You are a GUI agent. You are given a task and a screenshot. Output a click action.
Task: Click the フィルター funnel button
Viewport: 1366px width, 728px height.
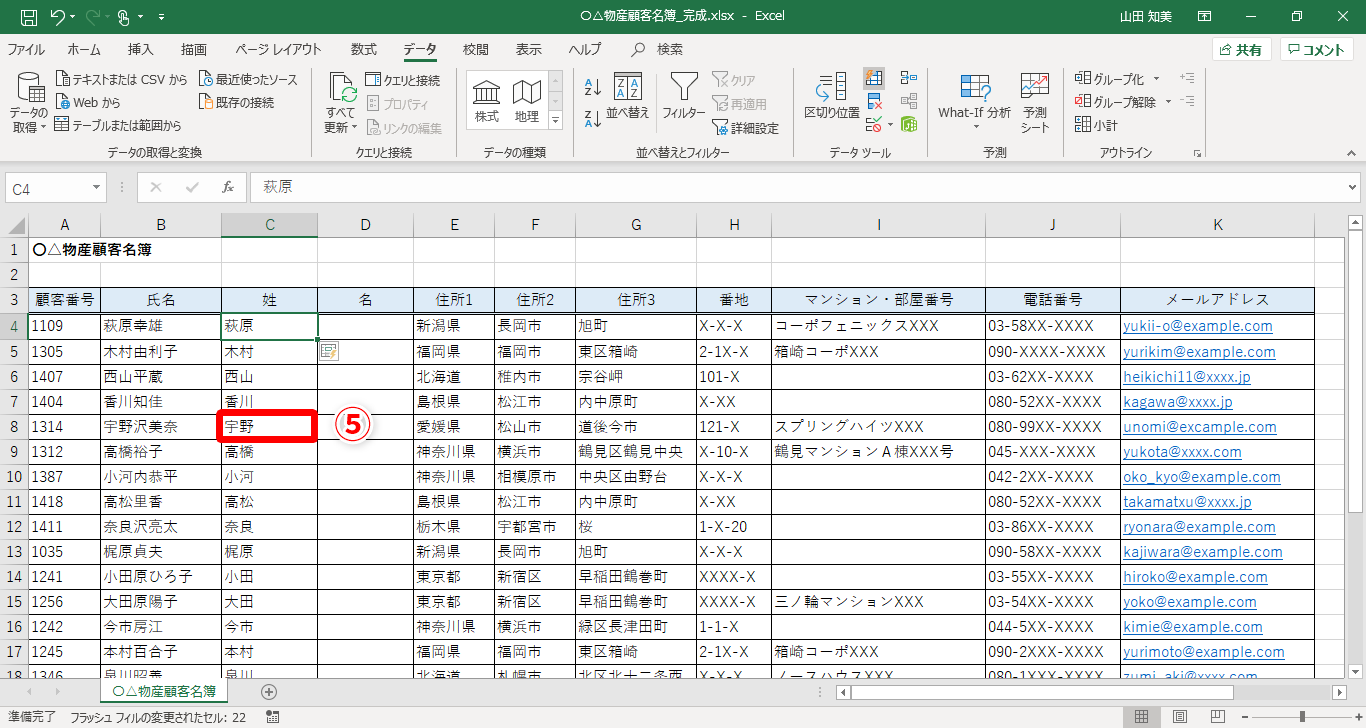coord(684,98)
